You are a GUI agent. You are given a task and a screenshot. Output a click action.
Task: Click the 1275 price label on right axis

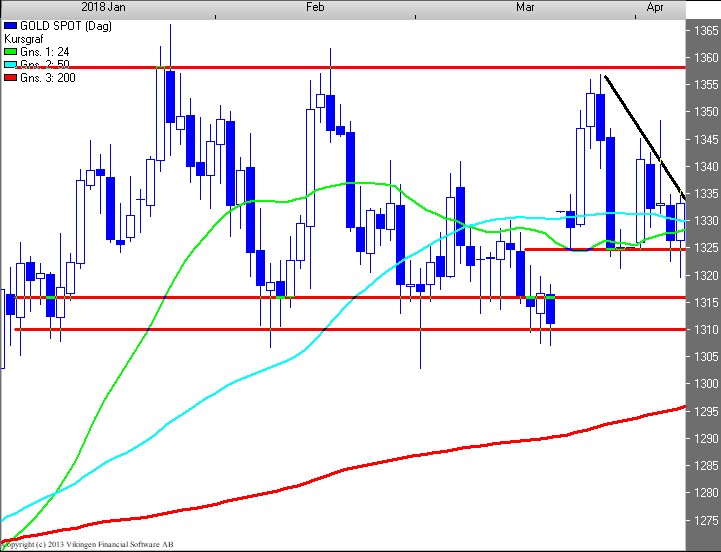pyautogui.click(x=704, y=520)
